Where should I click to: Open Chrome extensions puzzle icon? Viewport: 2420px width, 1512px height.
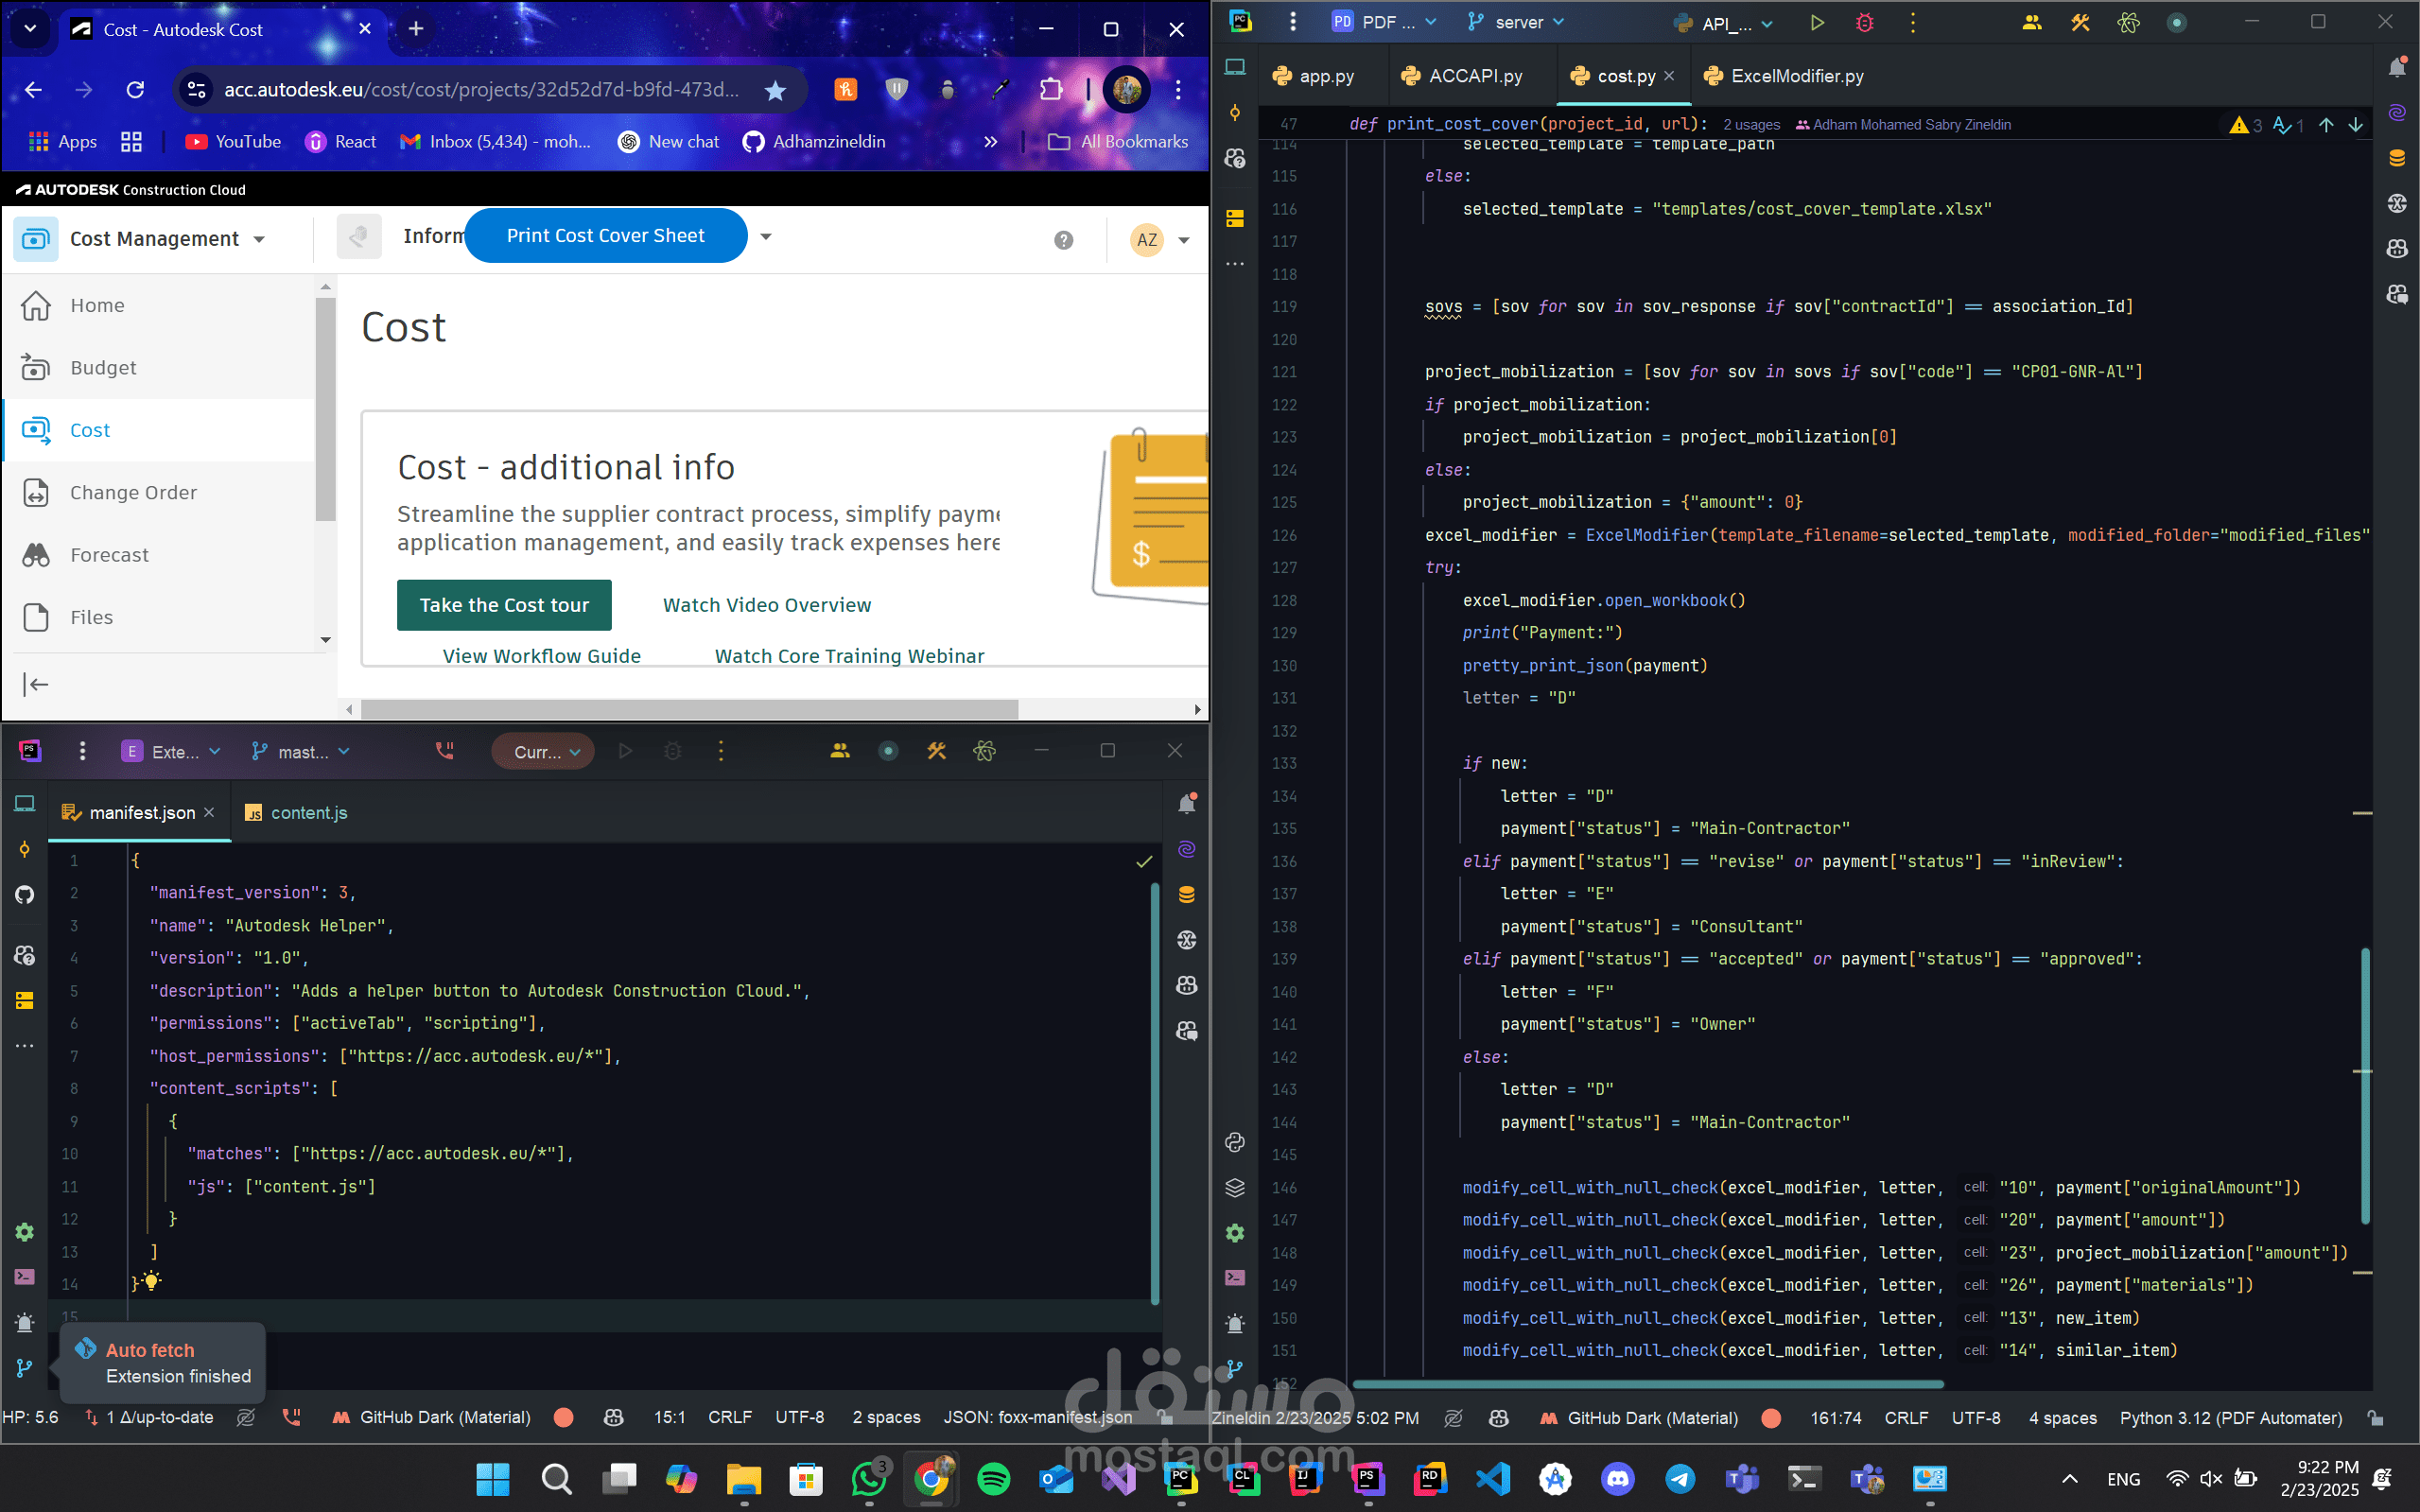pos(1050,90)
